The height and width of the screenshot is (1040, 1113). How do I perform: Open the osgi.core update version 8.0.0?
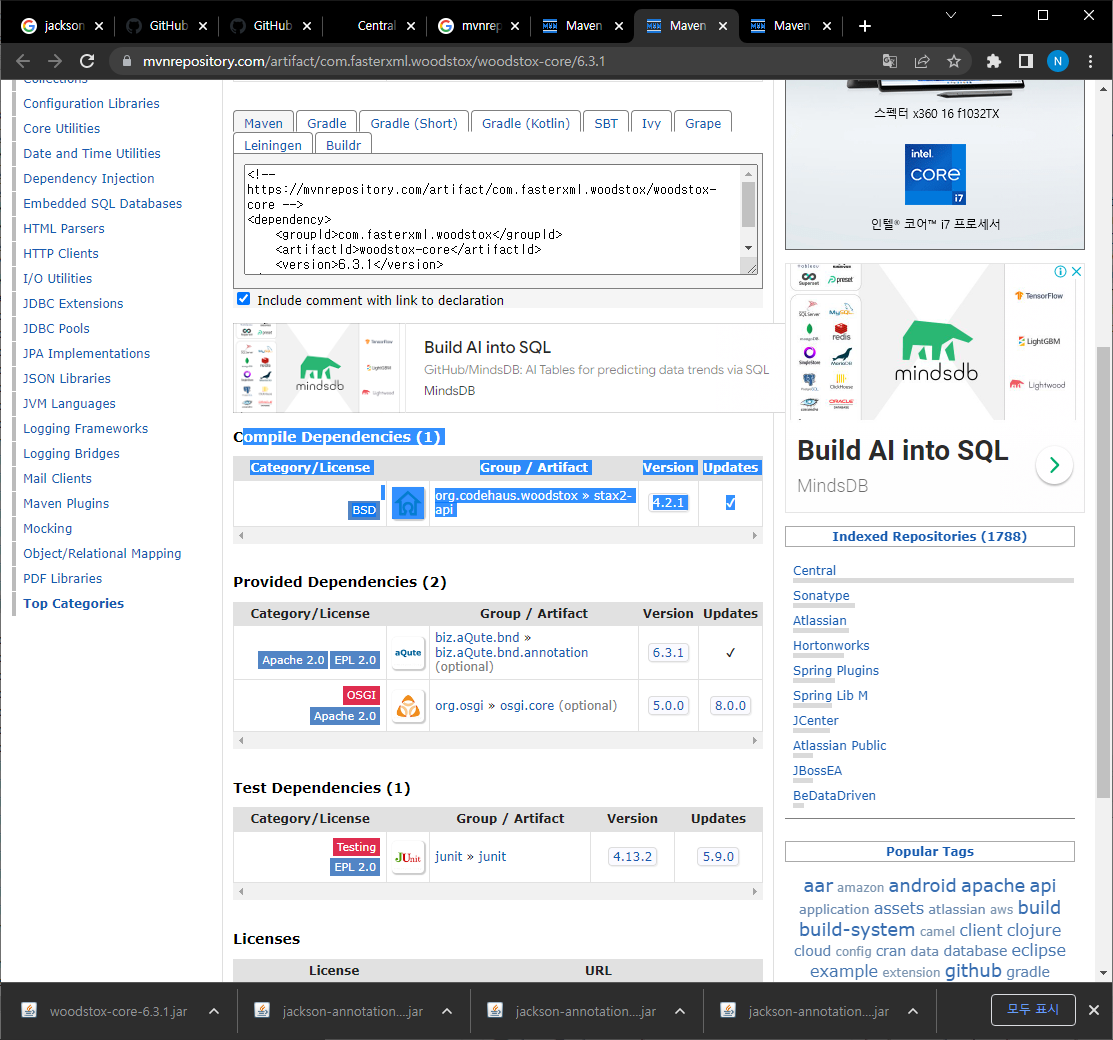point(730,706)
